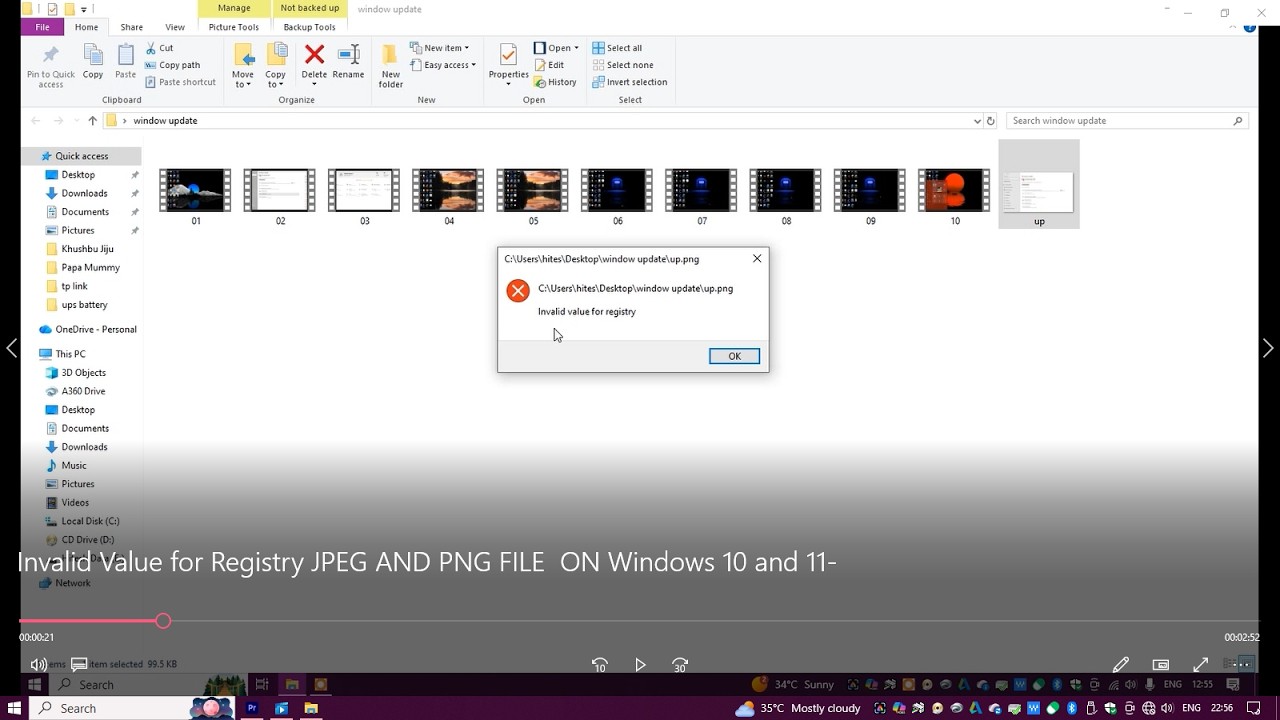Switch to the Share ribbon tab
Viewport: 1280px width, 720px height.
132,27
